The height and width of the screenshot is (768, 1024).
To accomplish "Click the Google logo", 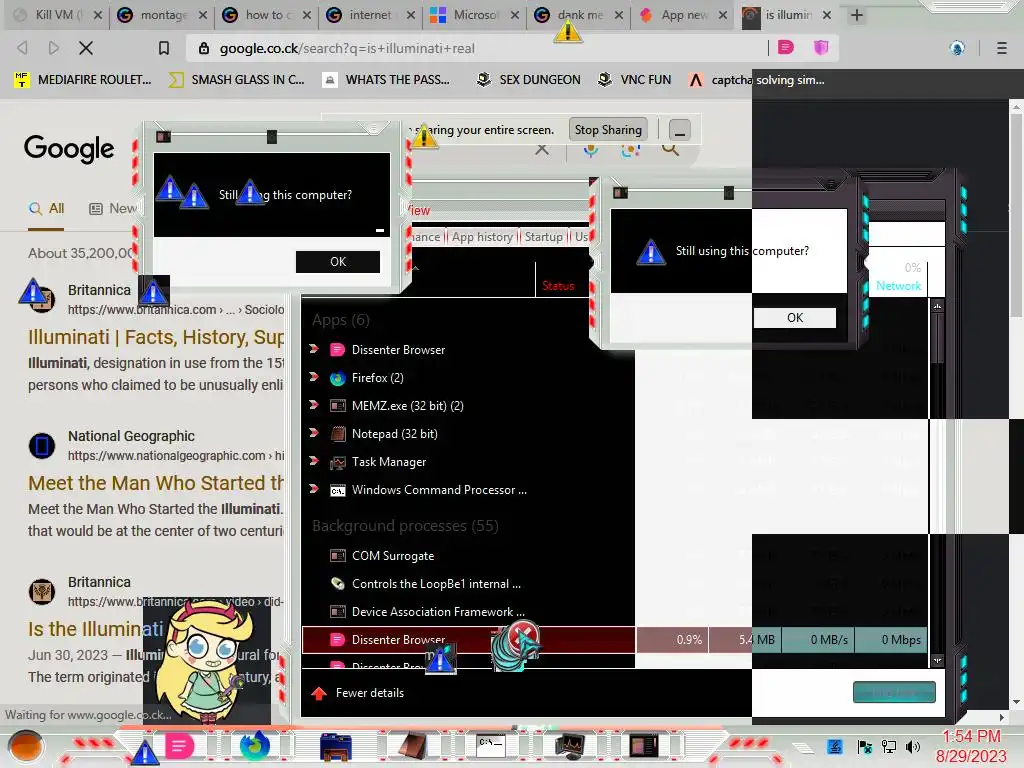I will coord(69,149).
